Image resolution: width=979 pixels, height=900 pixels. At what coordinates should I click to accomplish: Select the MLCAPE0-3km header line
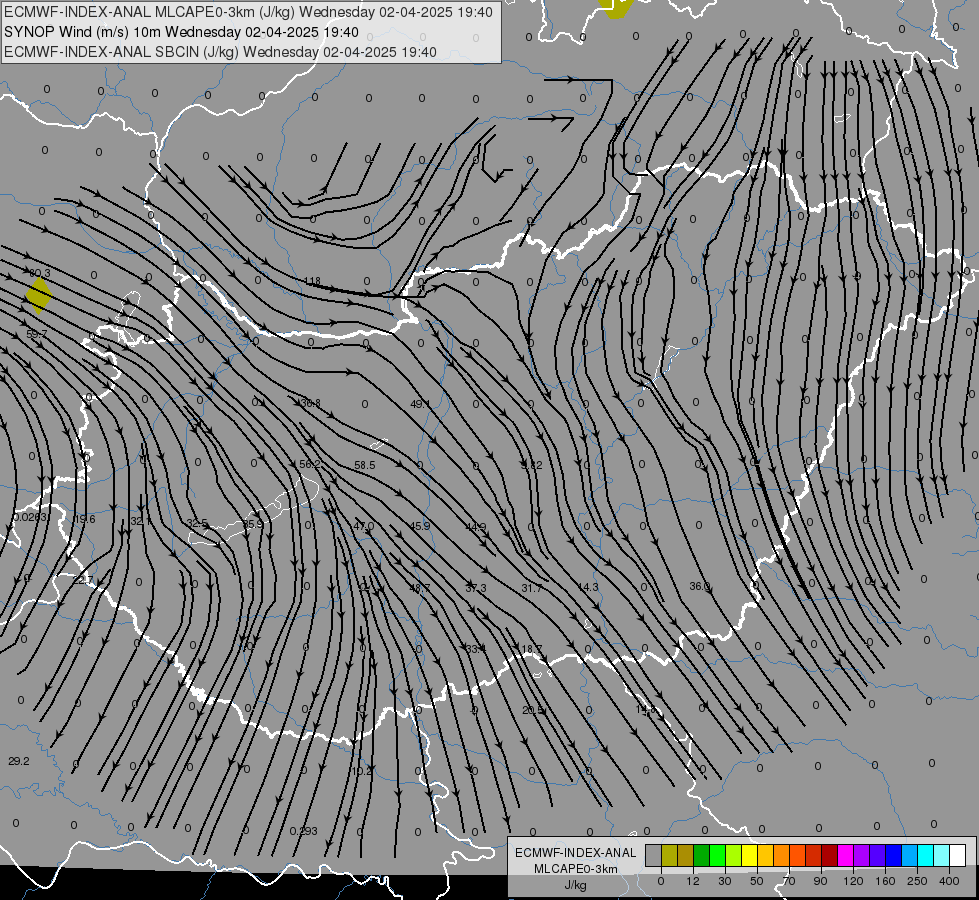click(x=248, y=12)
